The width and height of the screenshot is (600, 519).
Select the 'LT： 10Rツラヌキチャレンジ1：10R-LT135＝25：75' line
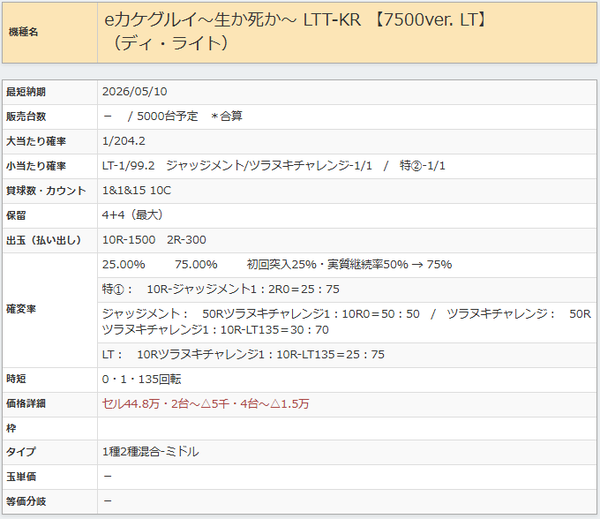tap(243, 355)
